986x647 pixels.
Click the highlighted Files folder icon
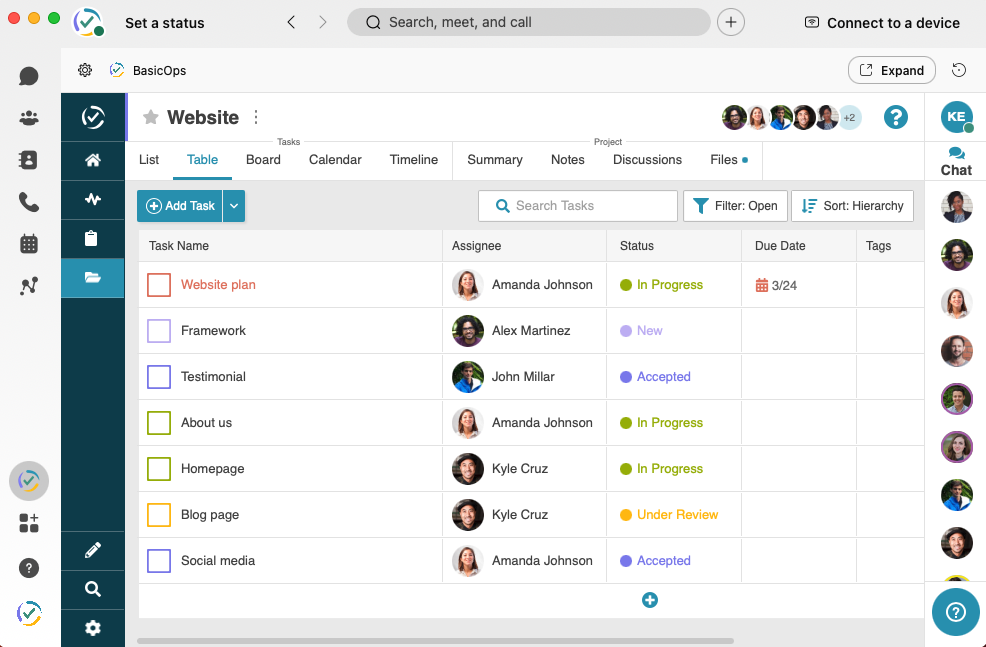coord(92,278)
